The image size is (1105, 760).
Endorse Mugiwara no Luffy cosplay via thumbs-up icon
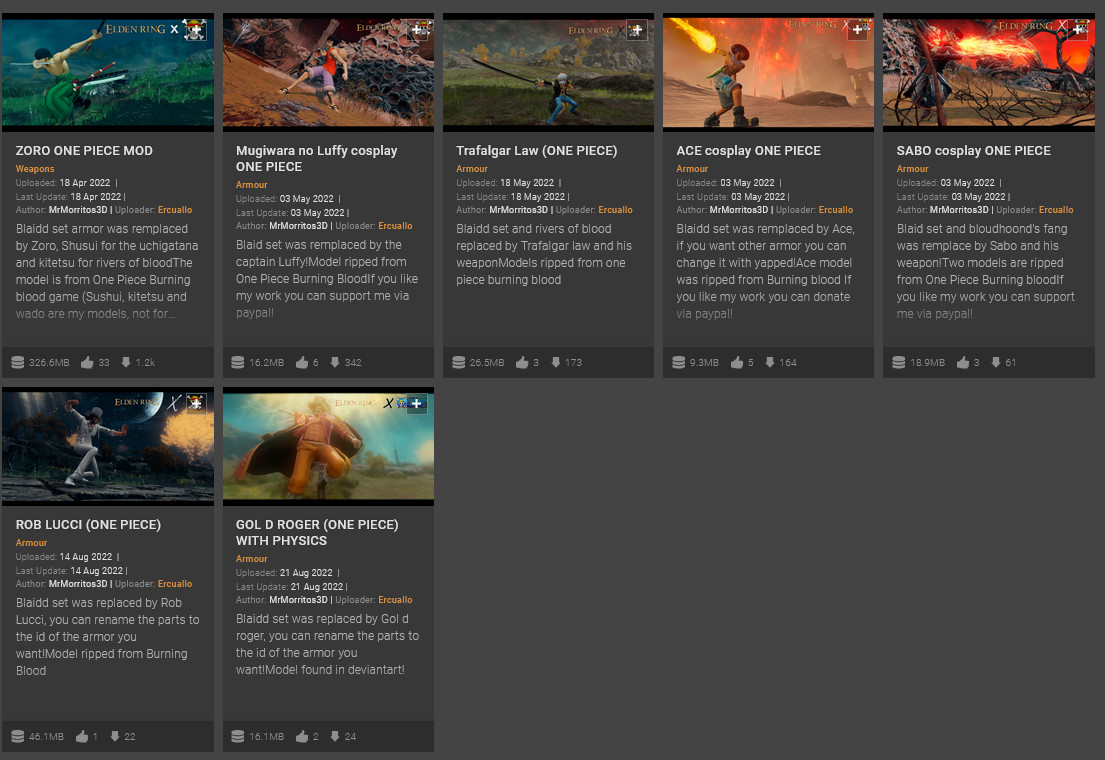(302, 362)
